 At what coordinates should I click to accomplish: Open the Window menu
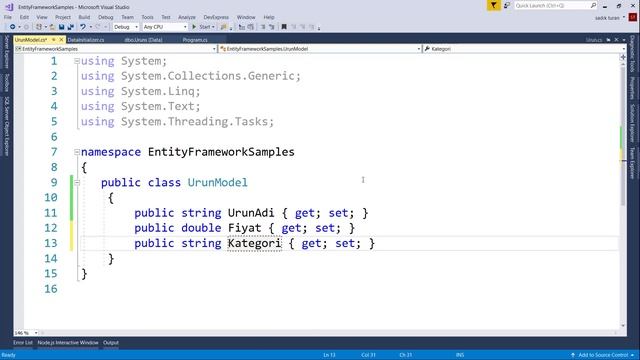pos(246,17)
